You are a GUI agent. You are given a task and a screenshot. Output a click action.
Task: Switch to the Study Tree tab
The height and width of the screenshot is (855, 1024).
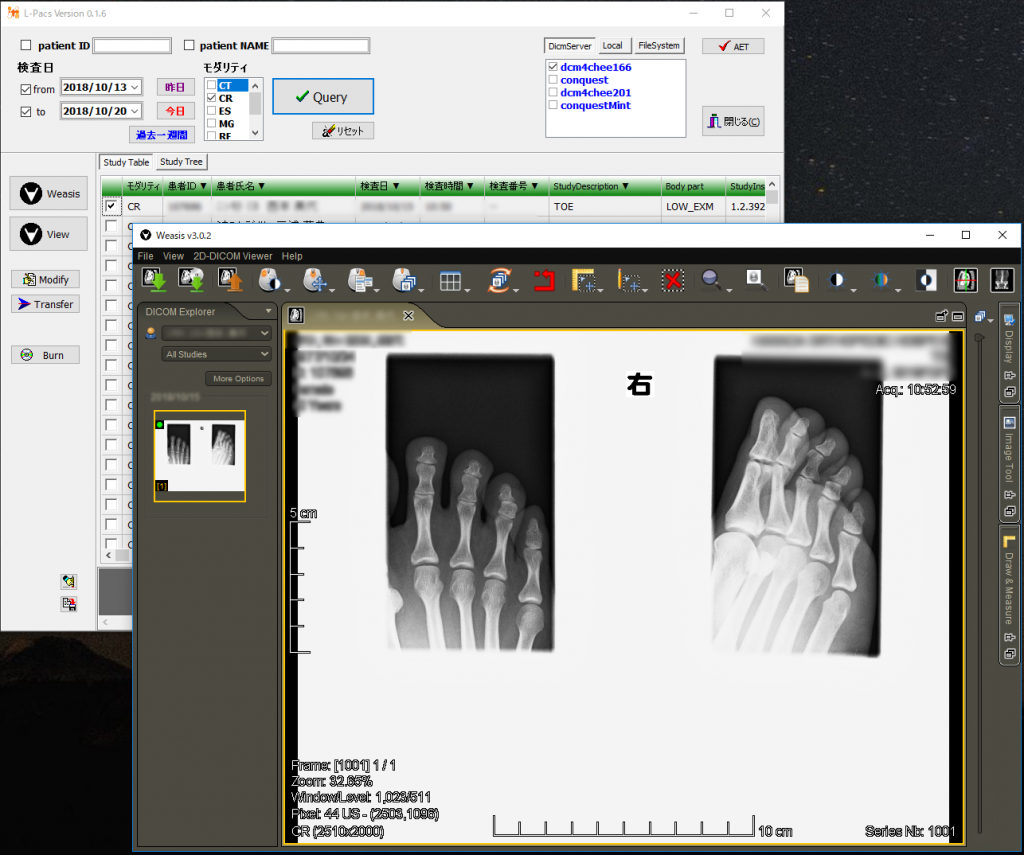coord(181,161)
